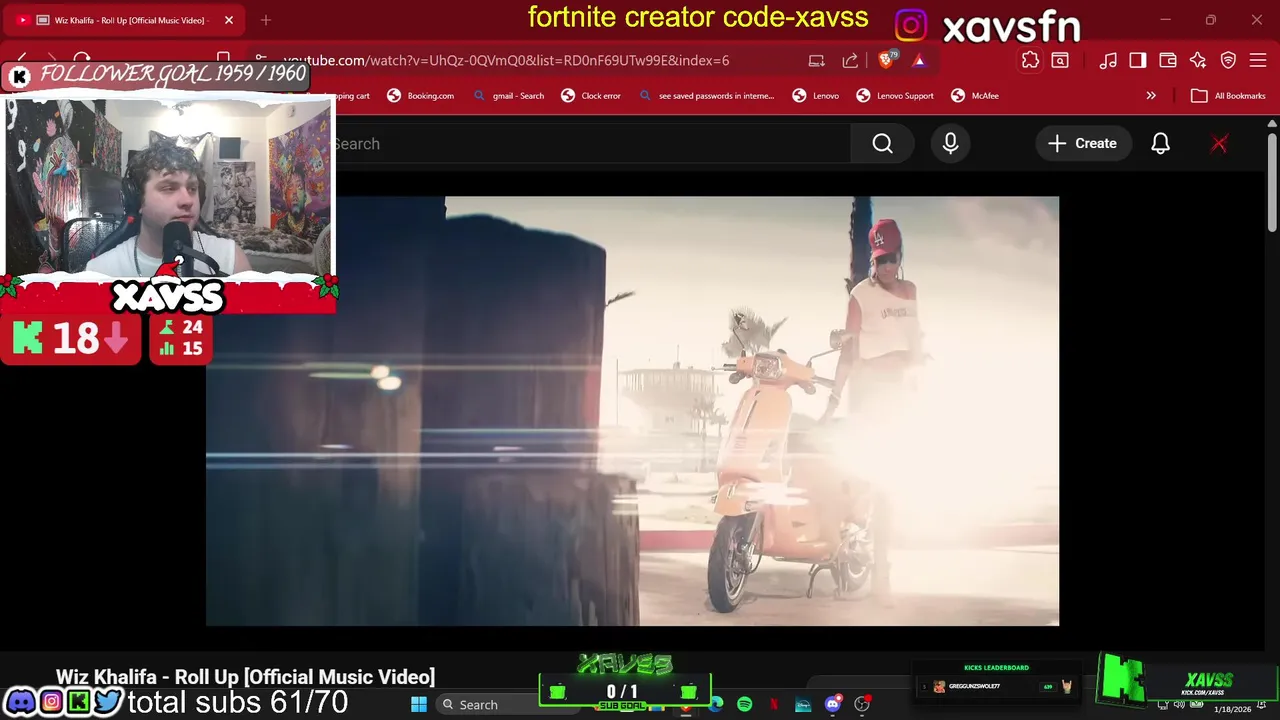
Task: Open the Lenovo Support bookmark
Action: pos(895,96)
